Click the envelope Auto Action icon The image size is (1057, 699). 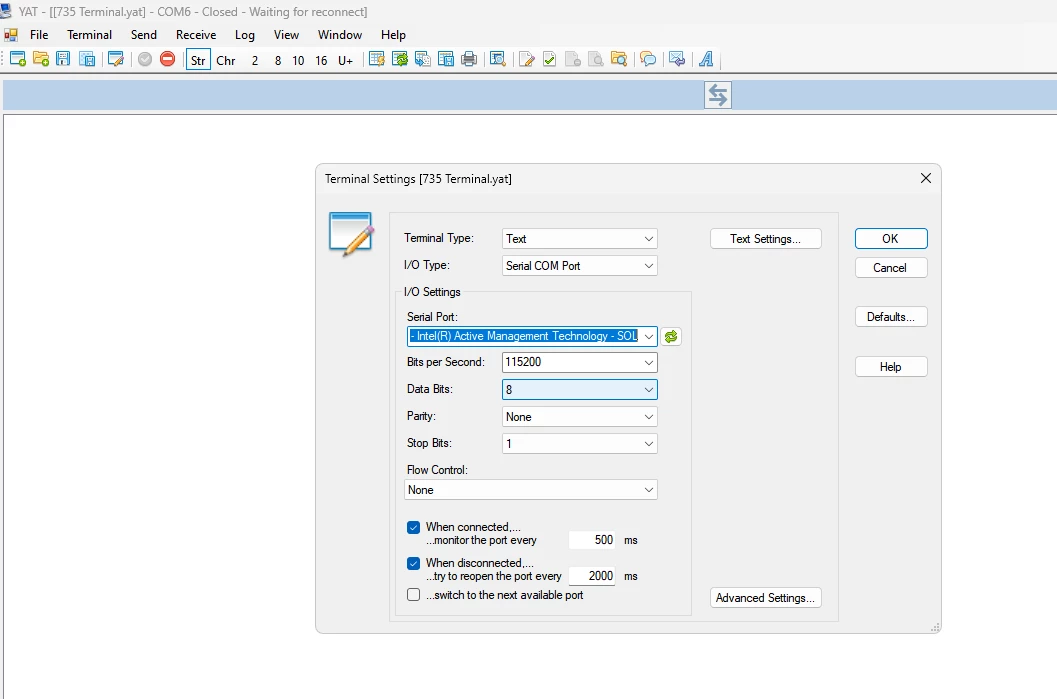677,59
